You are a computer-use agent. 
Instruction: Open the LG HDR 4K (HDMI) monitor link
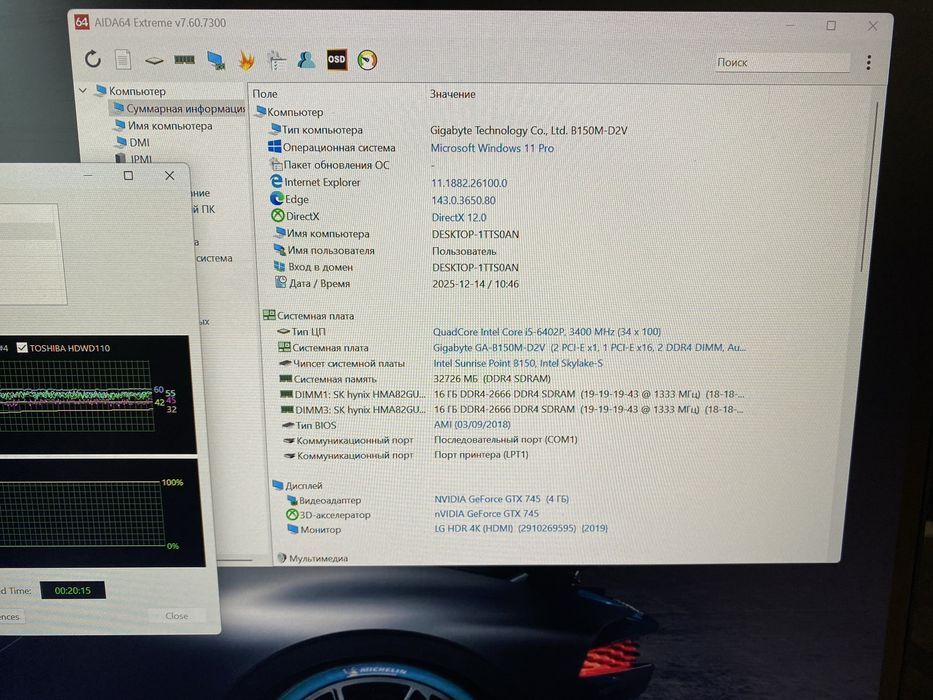point(521,528)
